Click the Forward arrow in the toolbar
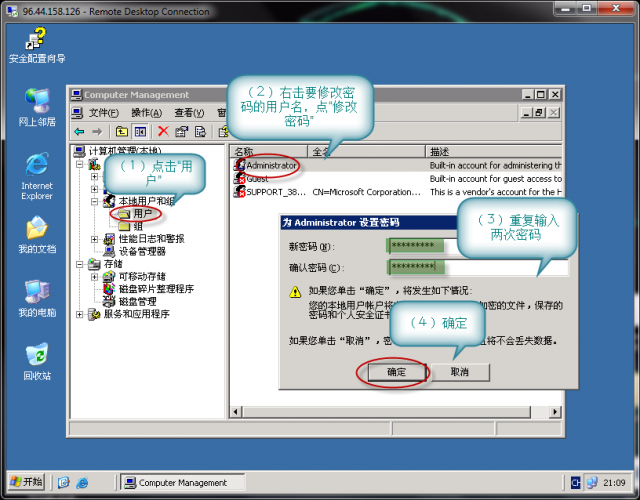 click(x=97, y=131)
